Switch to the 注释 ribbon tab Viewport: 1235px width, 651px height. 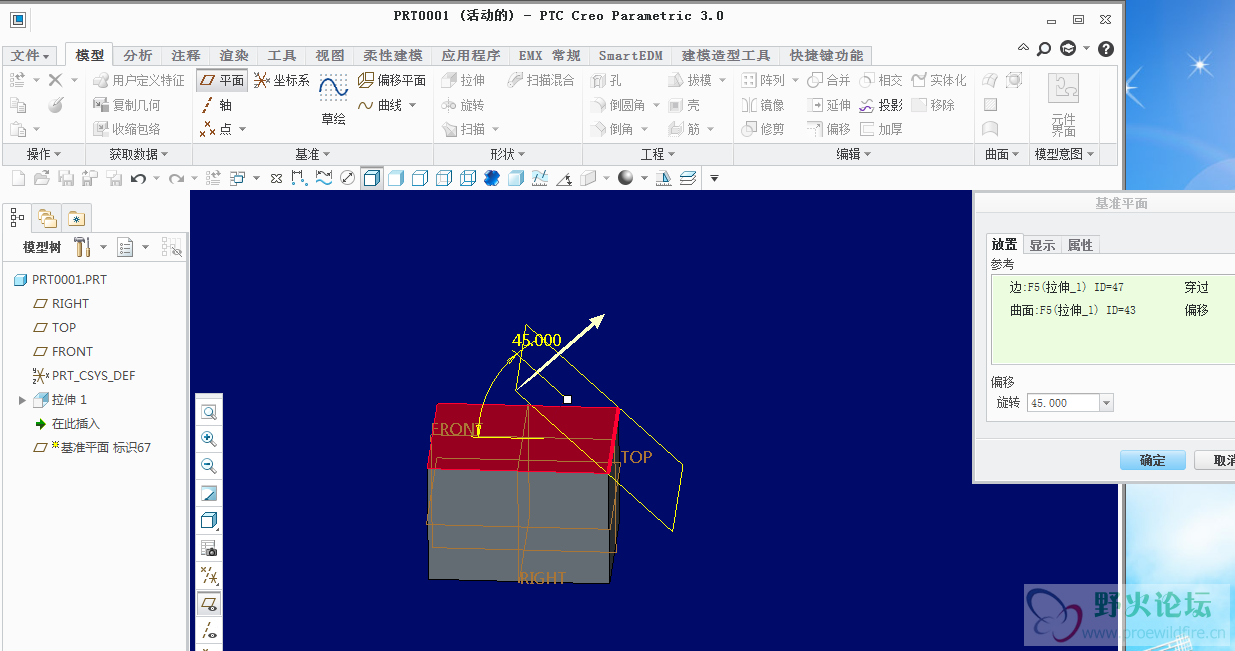pyautogui.click(x=186, y=56)
